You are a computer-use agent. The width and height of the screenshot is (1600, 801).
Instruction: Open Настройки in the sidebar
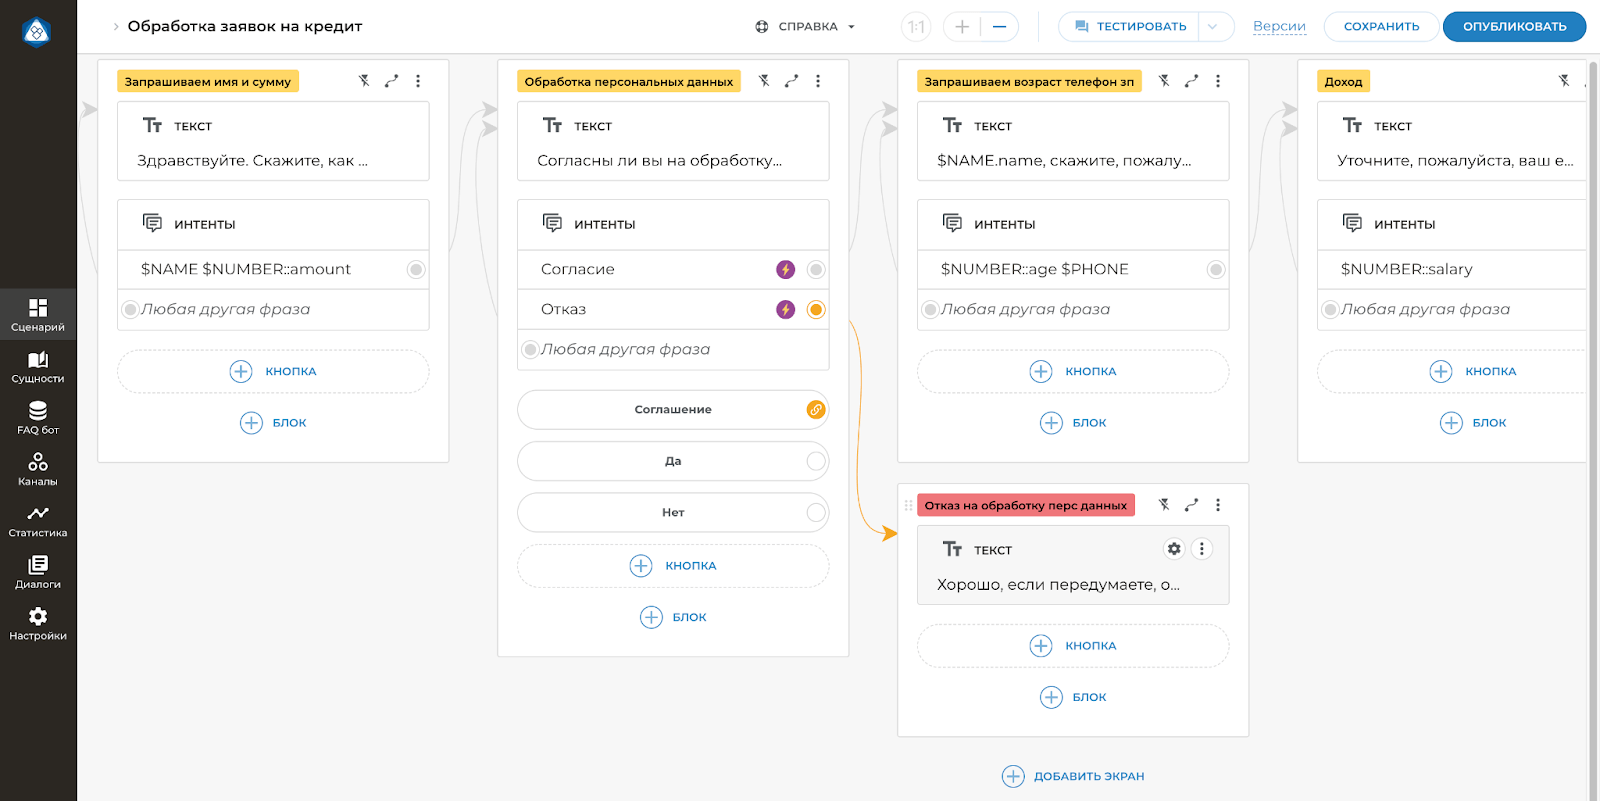(38, 623)
